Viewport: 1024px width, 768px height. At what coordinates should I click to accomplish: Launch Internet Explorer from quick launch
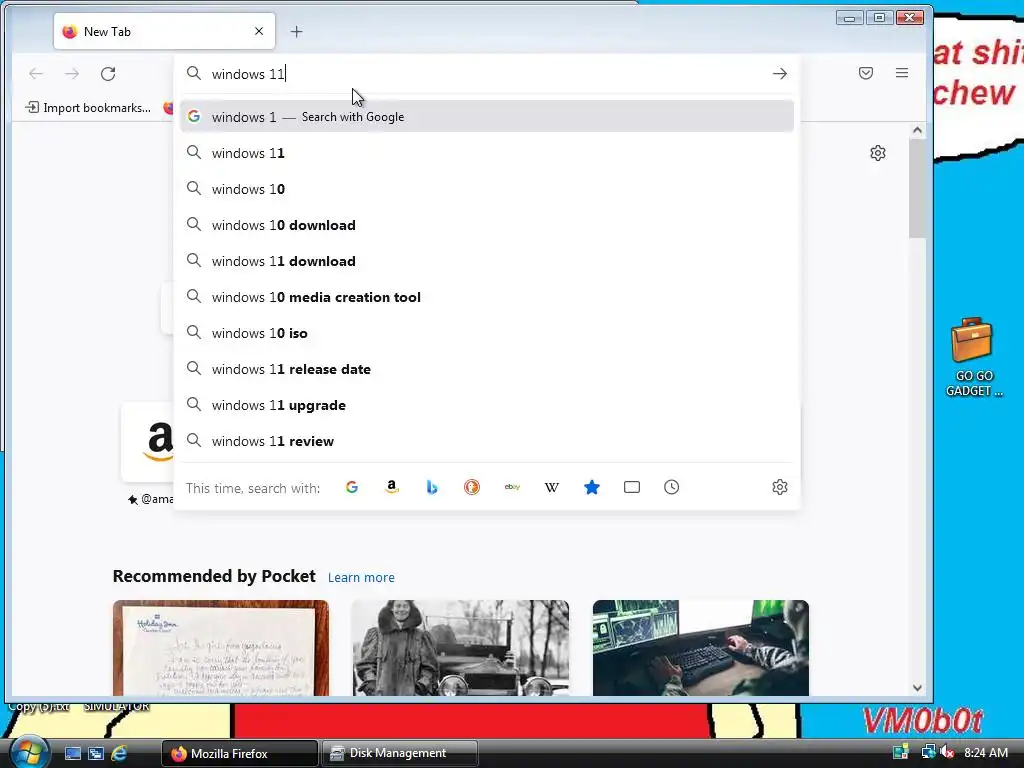click(119, 754)
